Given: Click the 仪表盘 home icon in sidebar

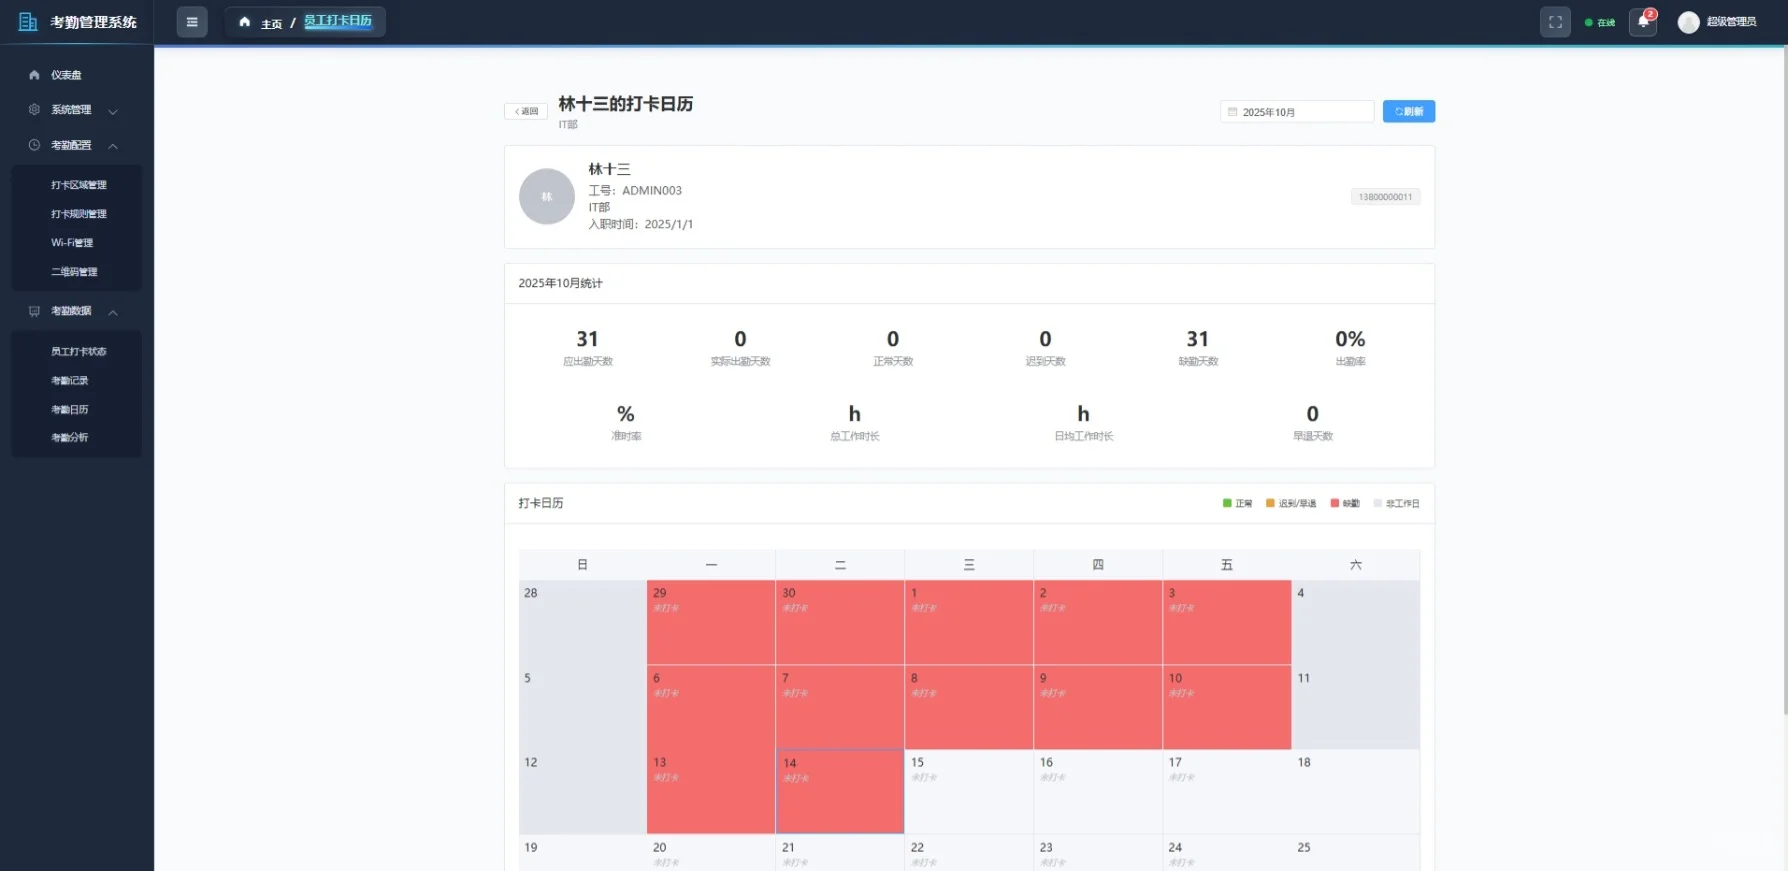Looking at the screenshot, I should [x=34, y=75].
